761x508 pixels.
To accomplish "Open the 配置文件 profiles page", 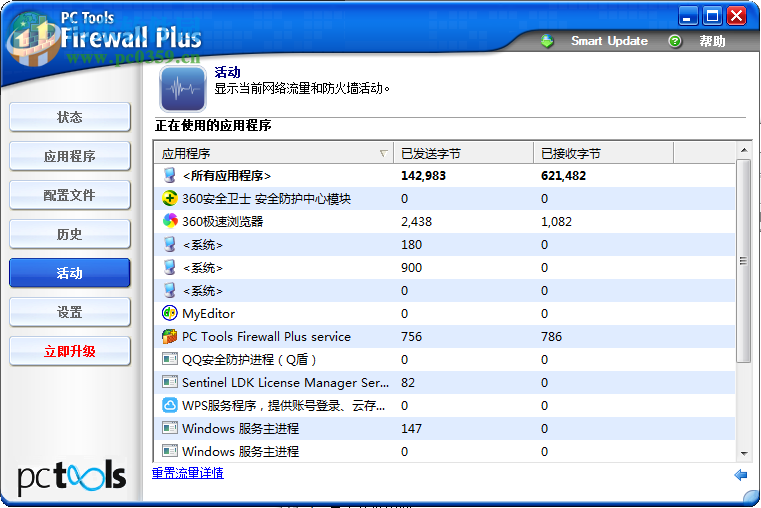I will pos(70,195).
